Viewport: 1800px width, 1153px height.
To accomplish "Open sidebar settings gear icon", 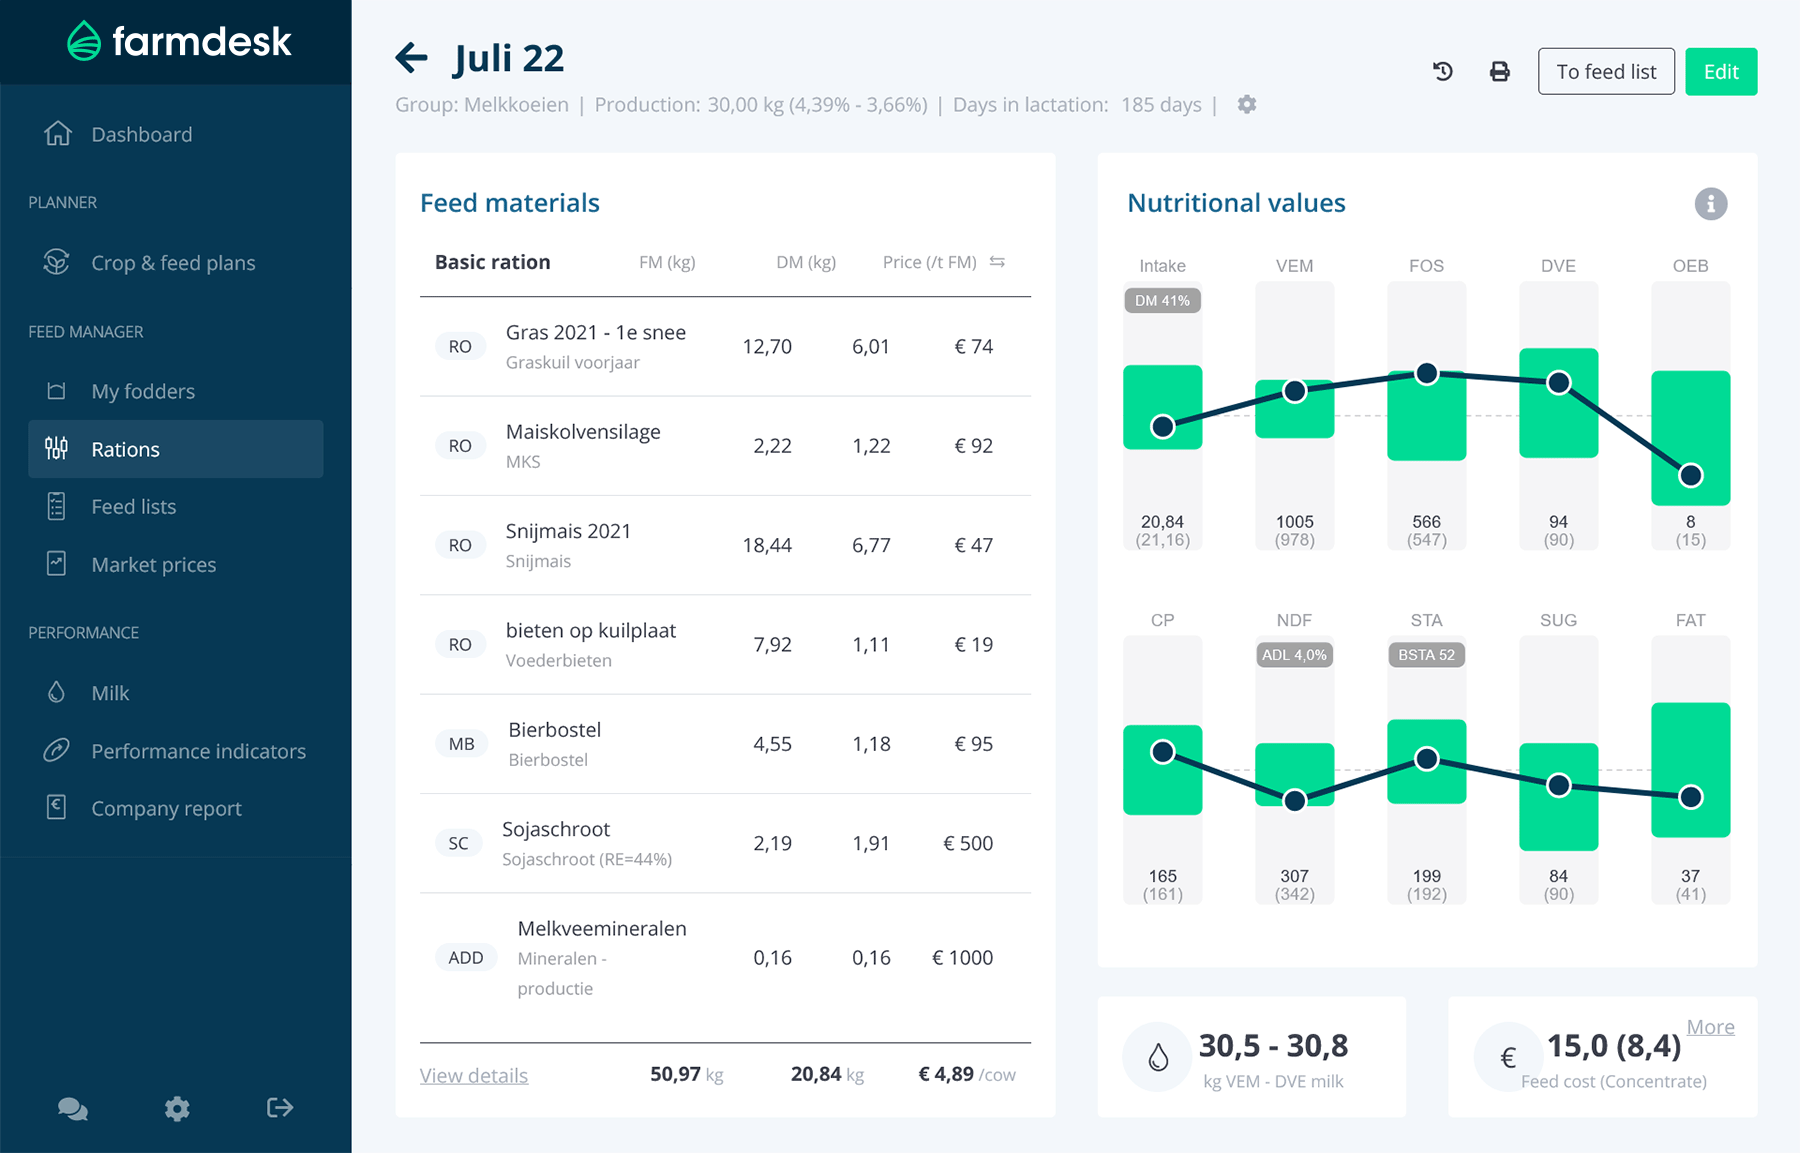I will click(x=177, y=1108).
